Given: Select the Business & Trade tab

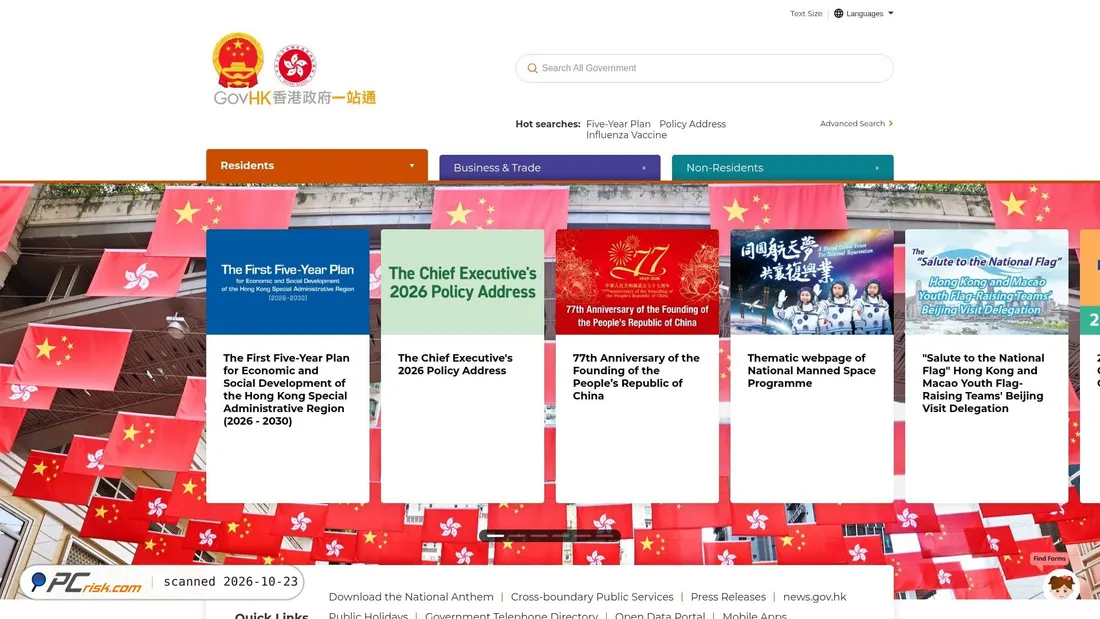Looking at the screenshot, I should pyautogui.click(x=550, y=168).
